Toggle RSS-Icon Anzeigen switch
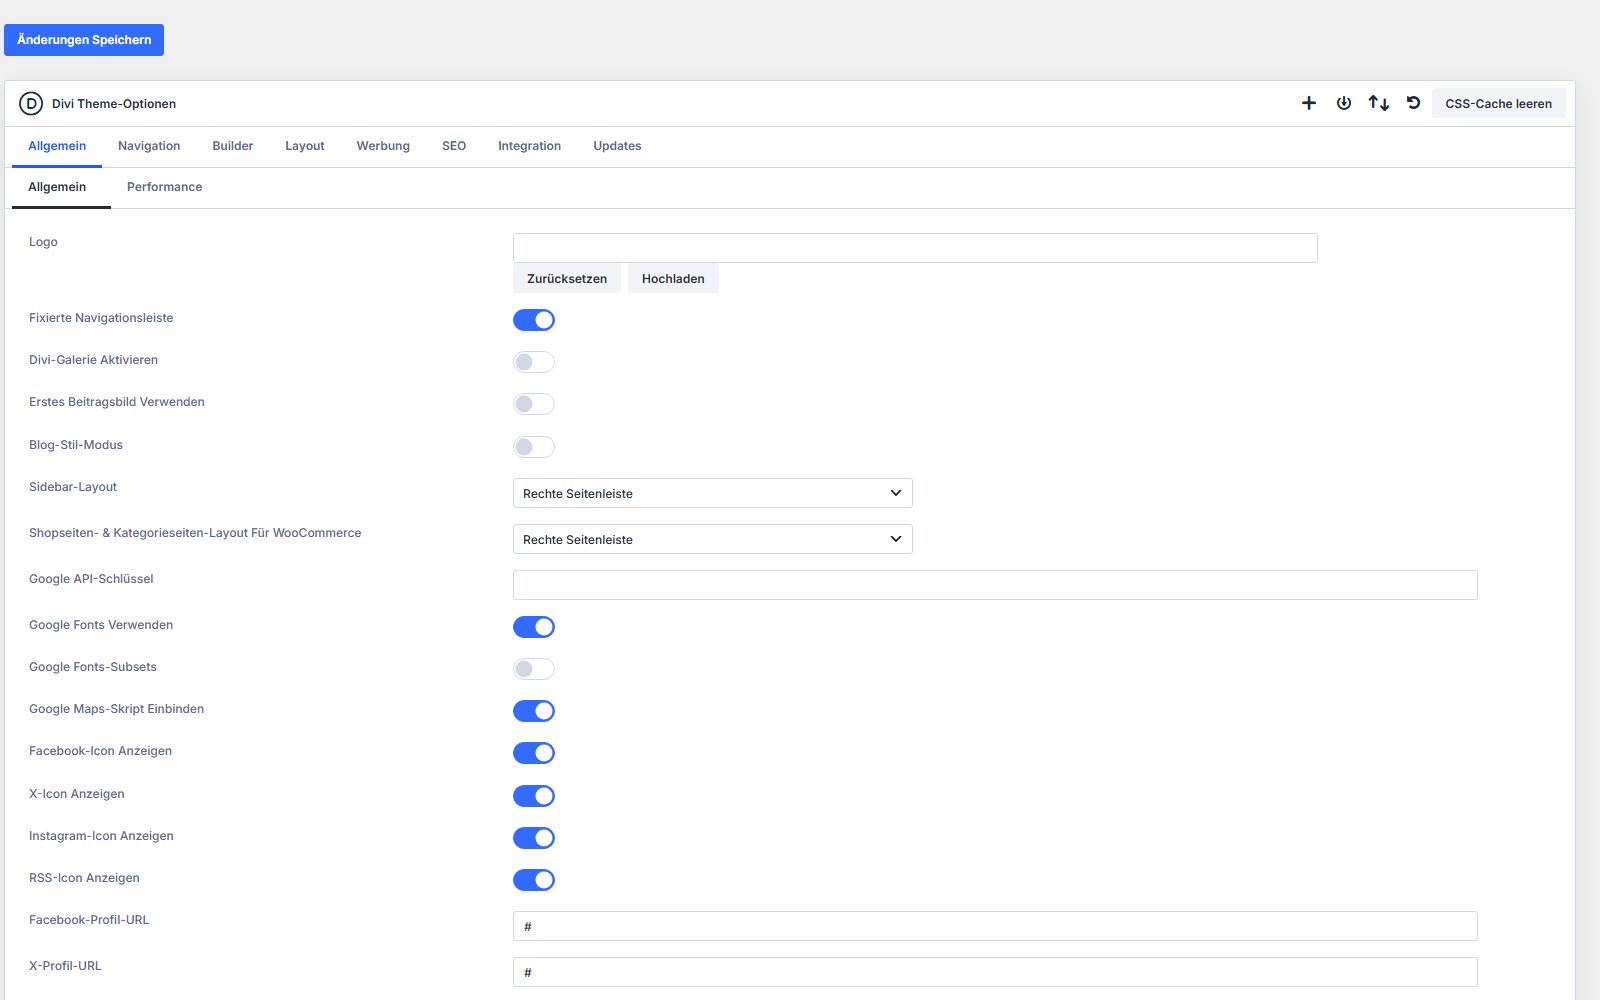The width and height of the screenshot is (1600, 1000). (x=534, y=880)
